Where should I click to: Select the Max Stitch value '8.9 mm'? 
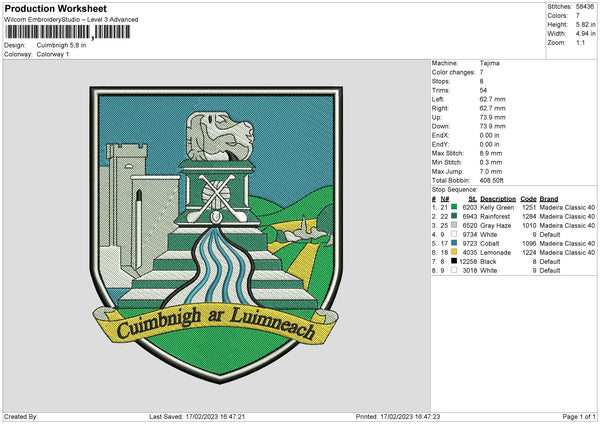coord(491,153)
